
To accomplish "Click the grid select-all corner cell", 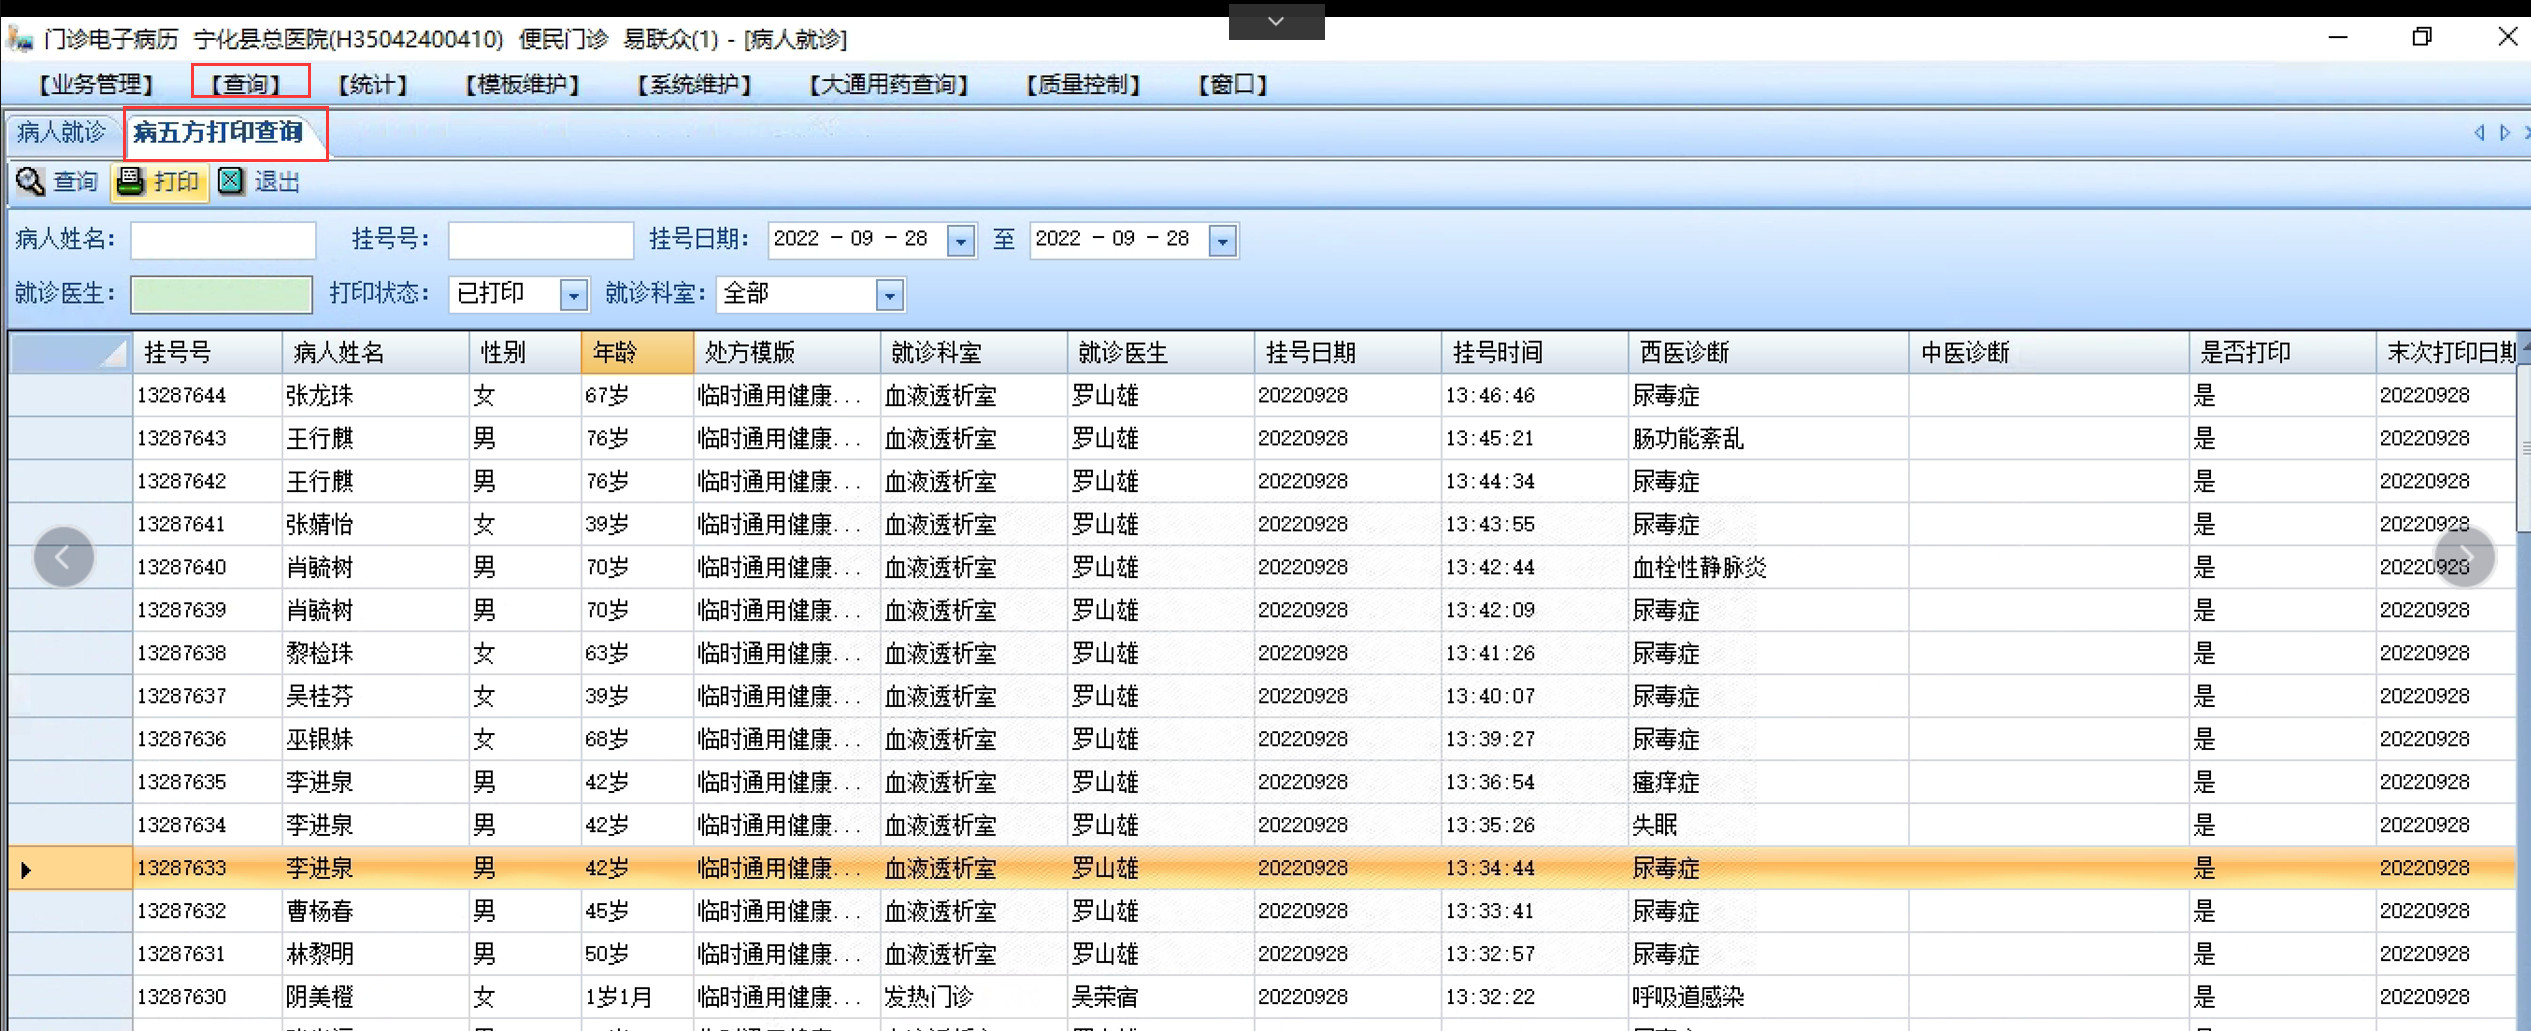I will point(70,353).
